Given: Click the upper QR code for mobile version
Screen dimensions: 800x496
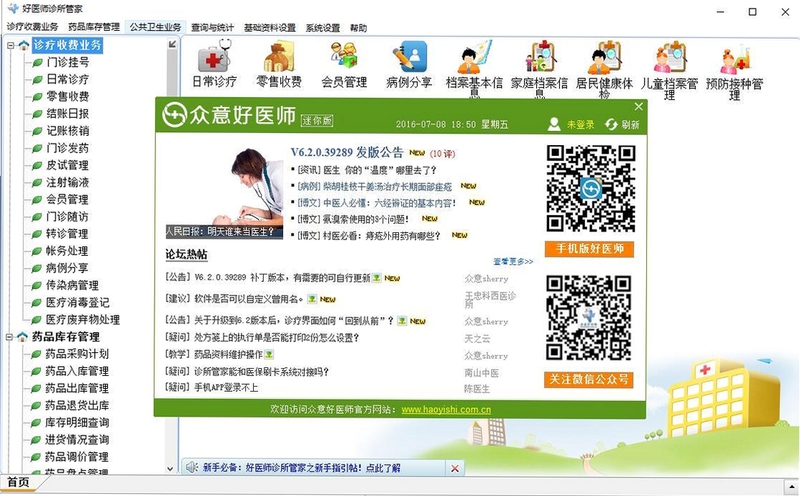Looking at the screenshot, I should pos(590,188).
